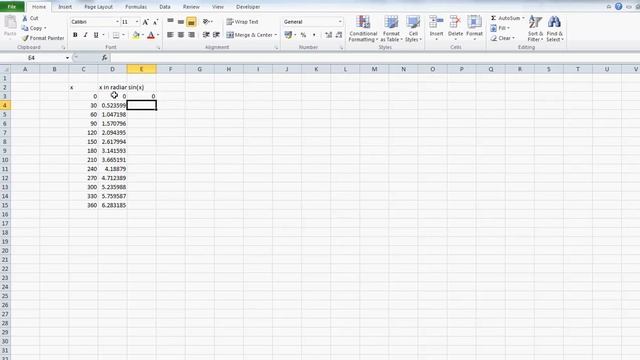Select row 4 header
Screen dimensions: 640x360
point(5,105)
